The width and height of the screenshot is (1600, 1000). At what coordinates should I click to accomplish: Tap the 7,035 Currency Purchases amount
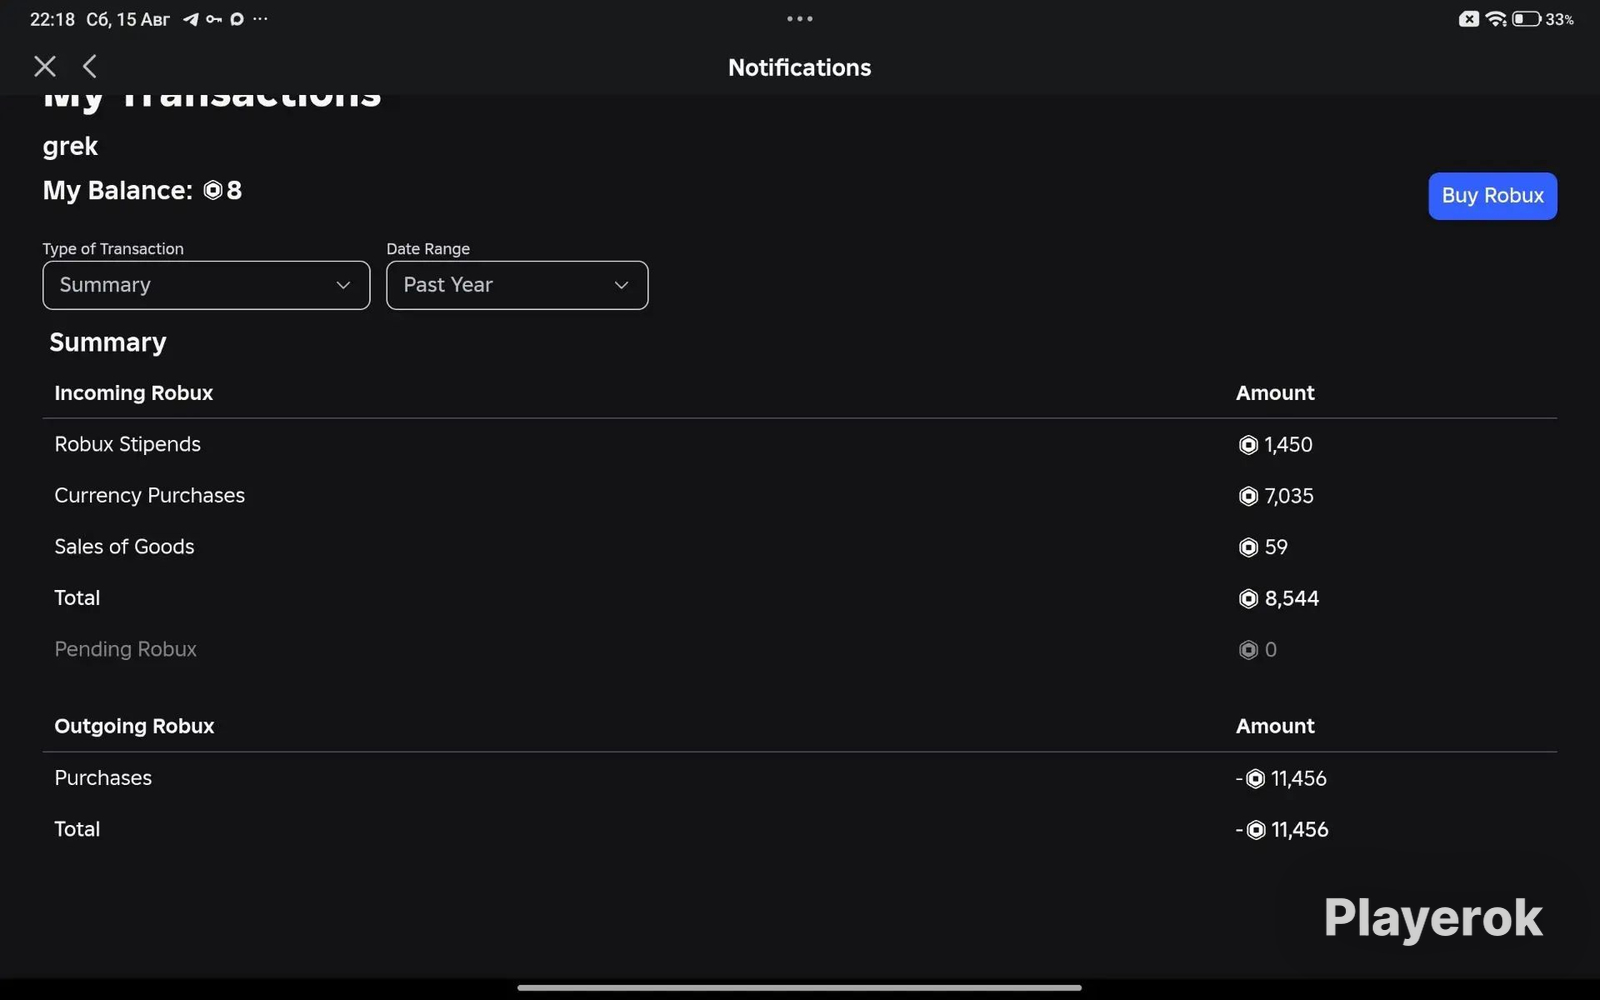(1289, 496)
